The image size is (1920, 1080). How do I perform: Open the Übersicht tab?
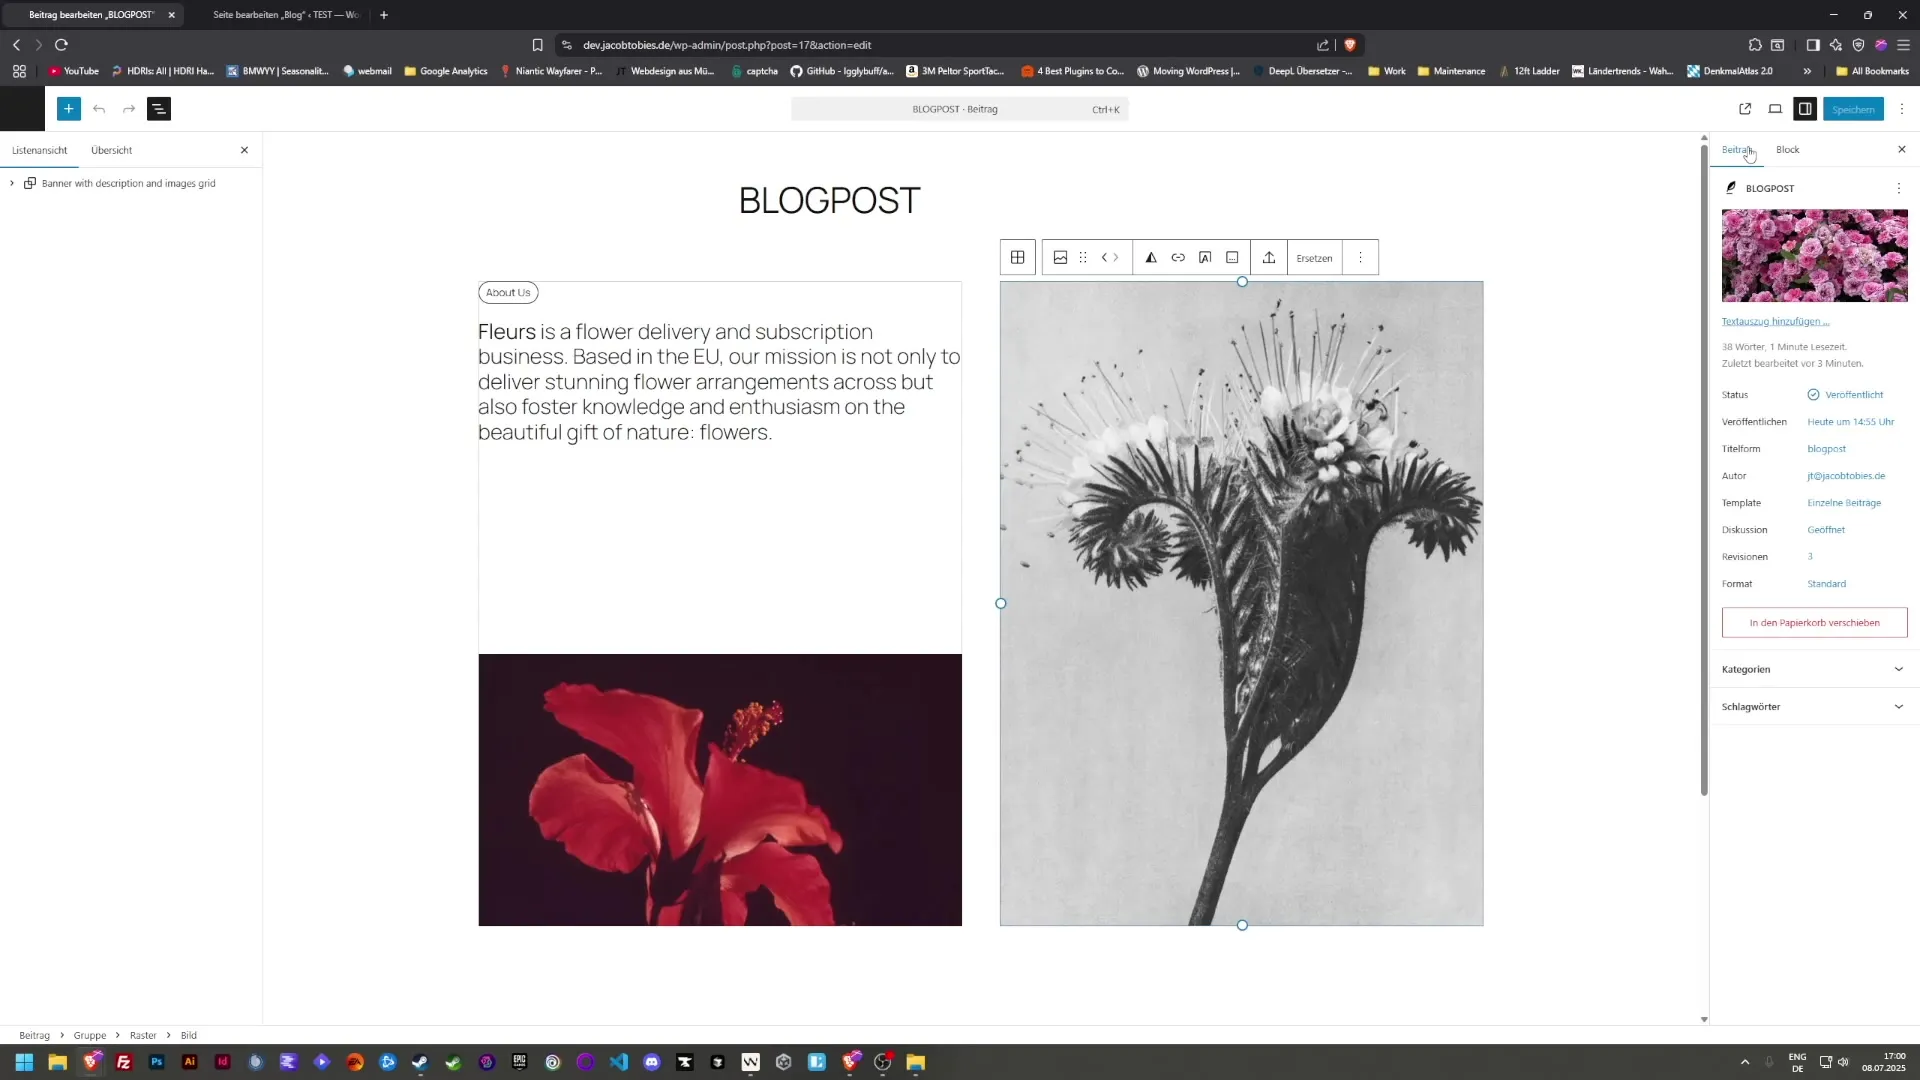point(111,150)
